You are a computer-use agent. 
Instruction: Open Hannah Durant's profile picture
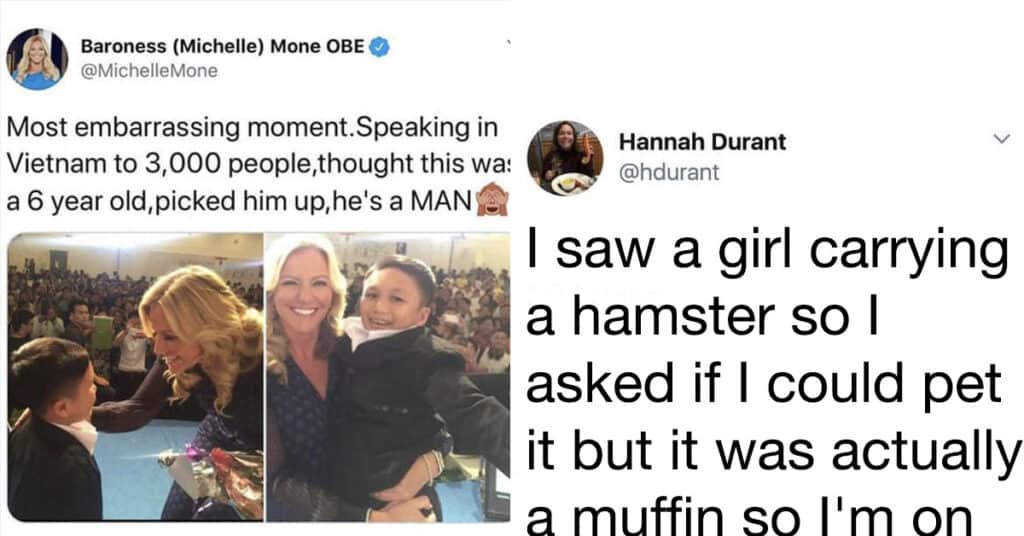coord(565,157)
